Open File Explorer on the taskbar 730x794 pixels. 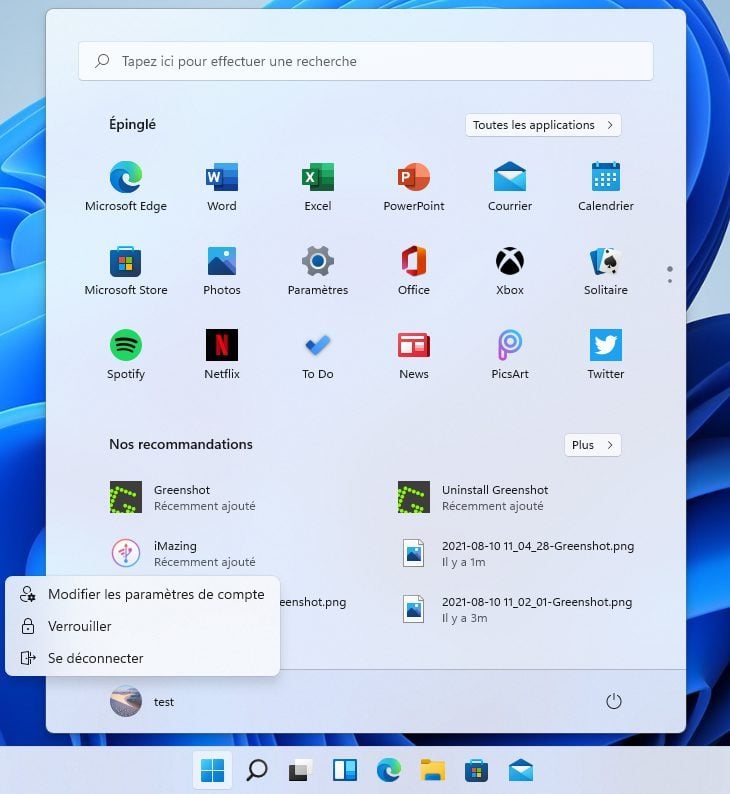433,771
